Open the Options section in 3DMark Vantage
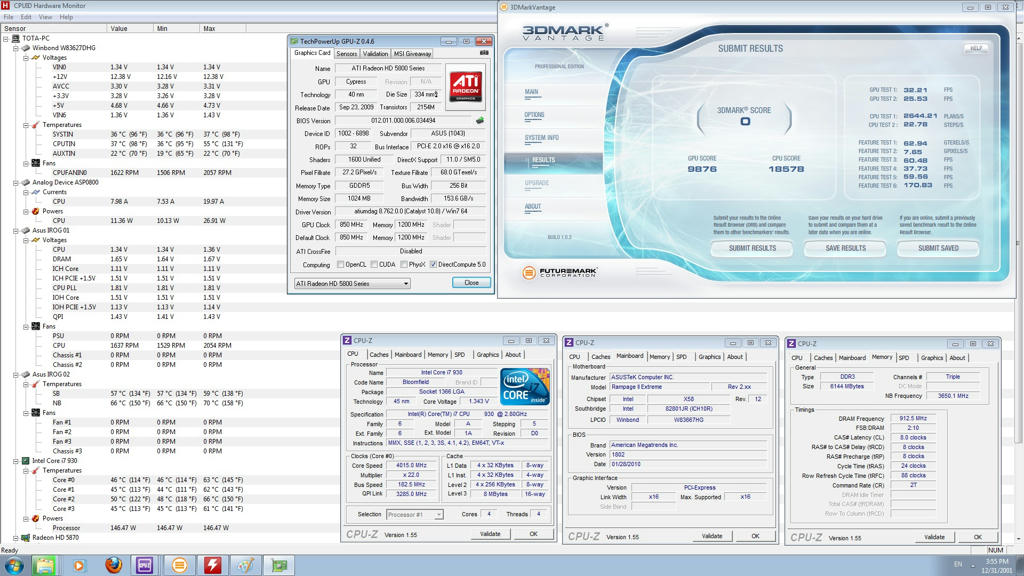The image size is (1024, 576). [x=534, y=115]
